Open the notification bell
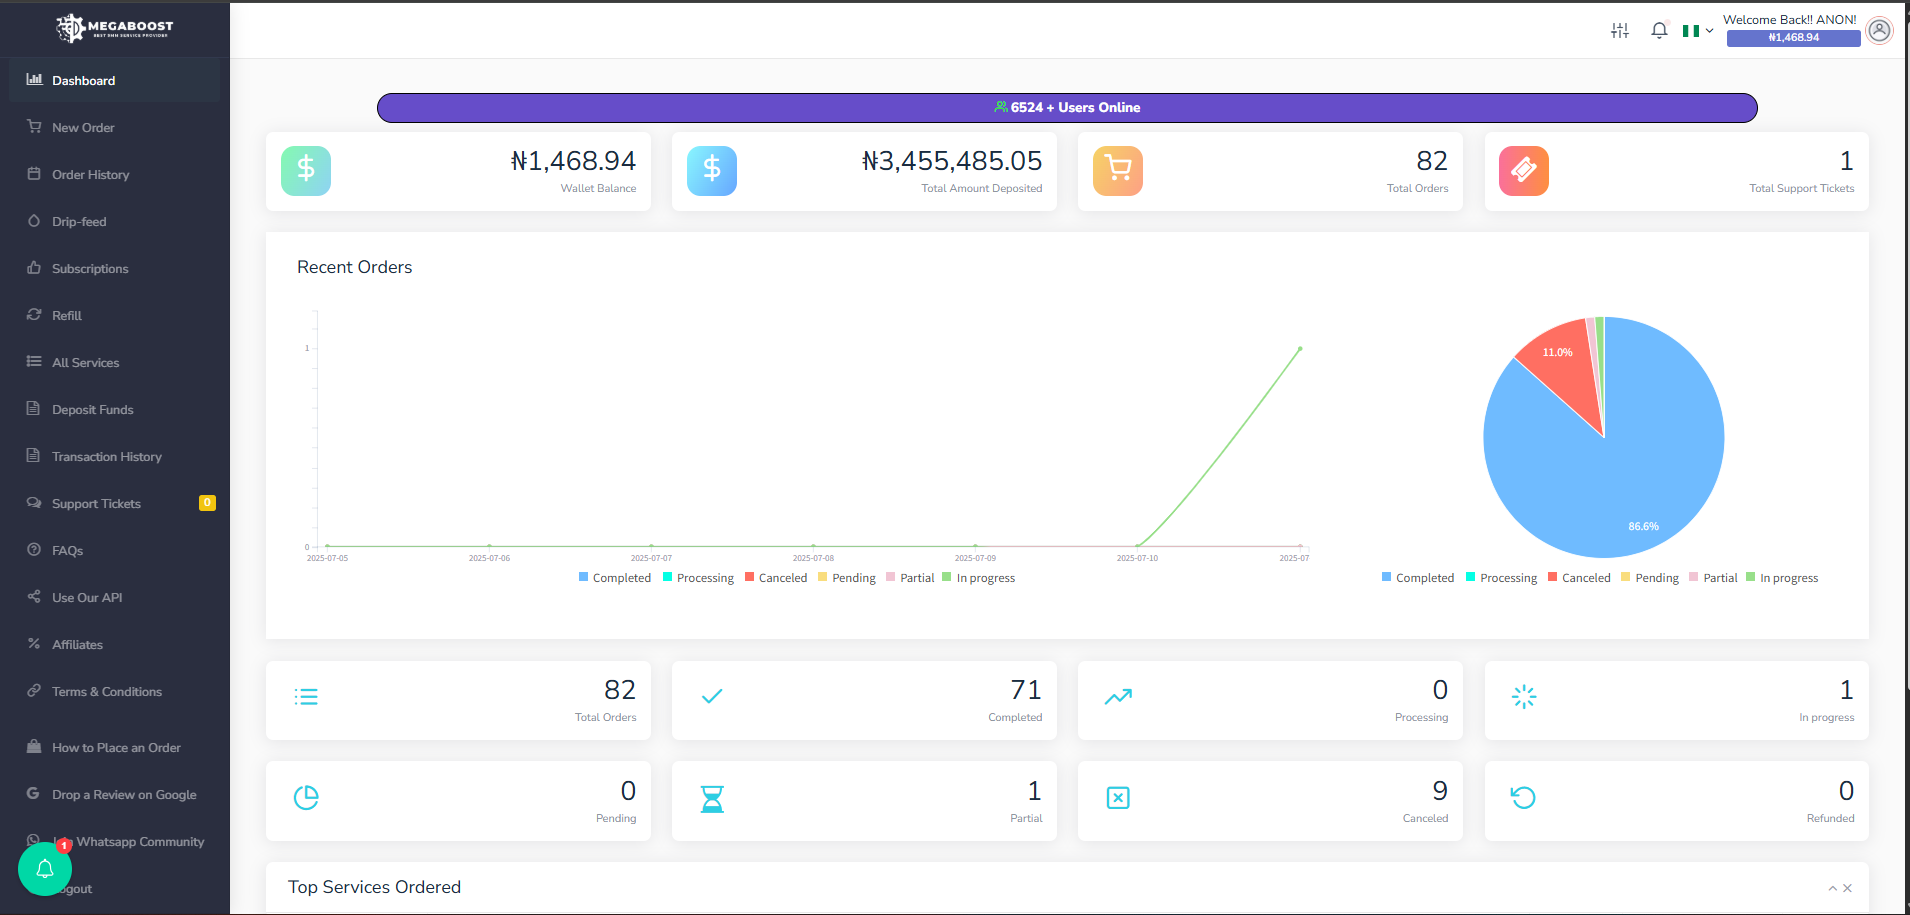 pyautogui.click(x=1658, y=30)
